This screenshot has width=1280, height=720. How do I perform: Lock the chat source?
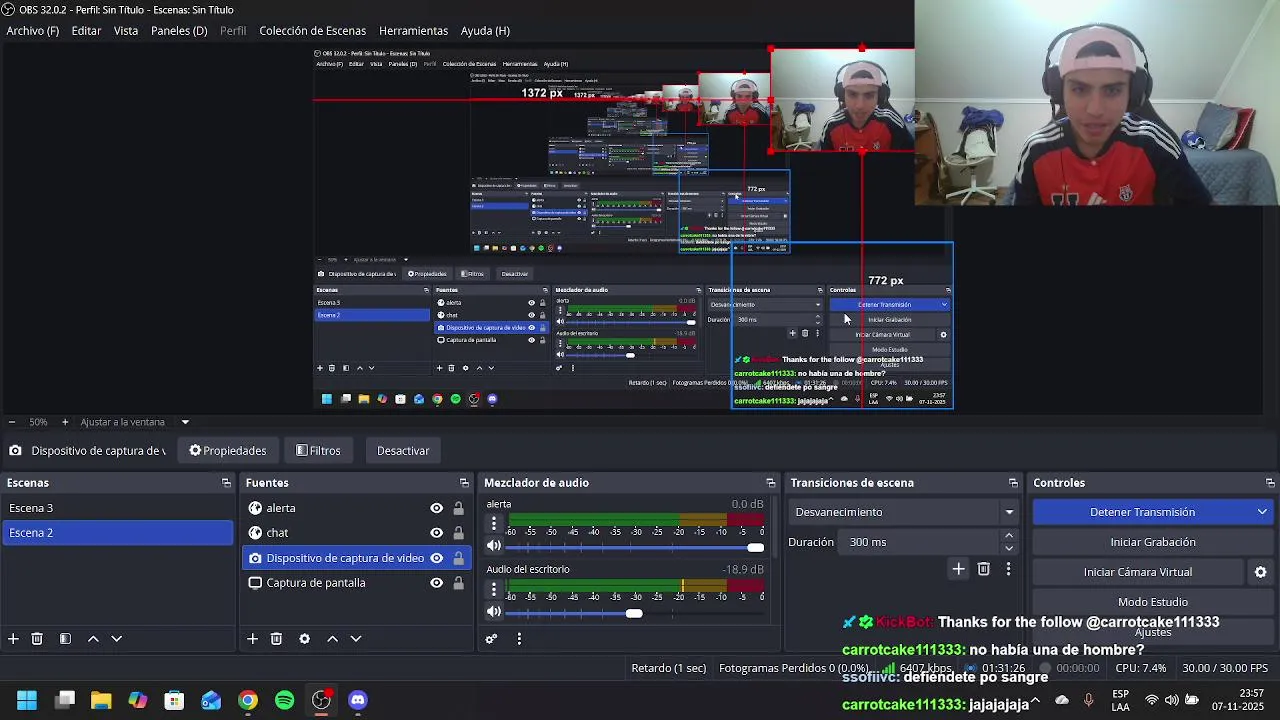458,533
